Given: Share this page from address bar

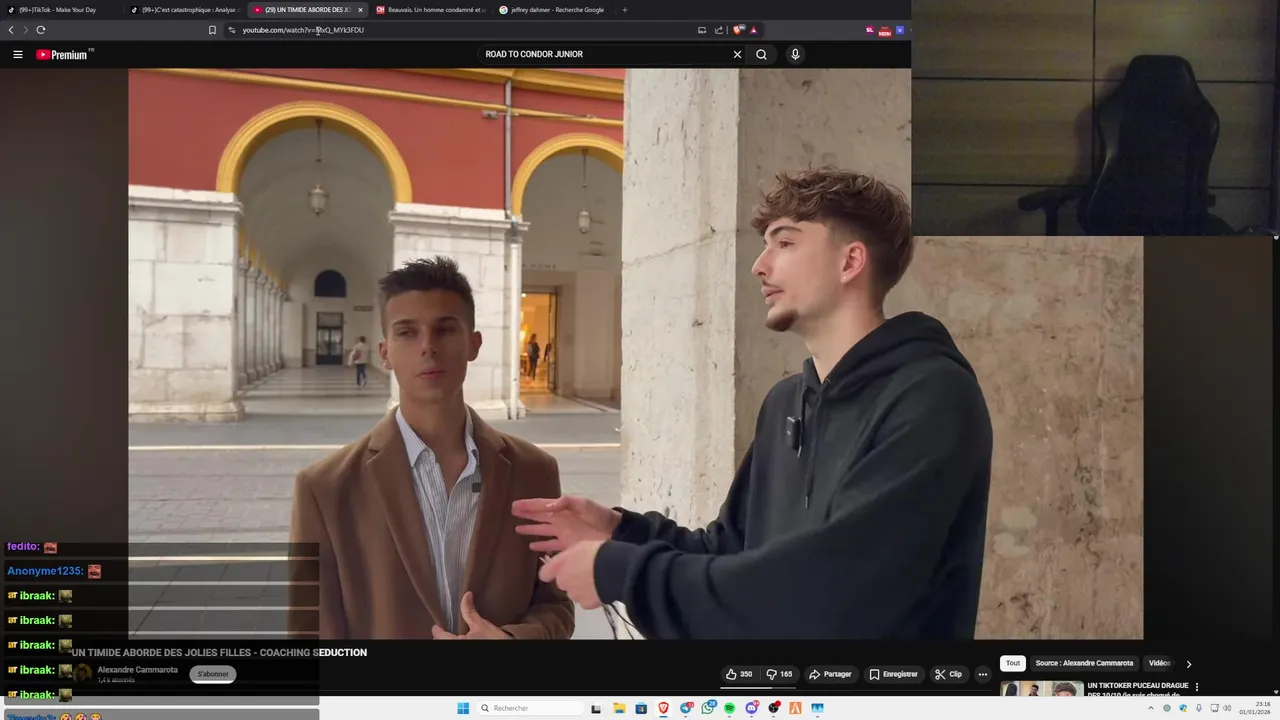Looking at the screenshot, I should 718,30.
